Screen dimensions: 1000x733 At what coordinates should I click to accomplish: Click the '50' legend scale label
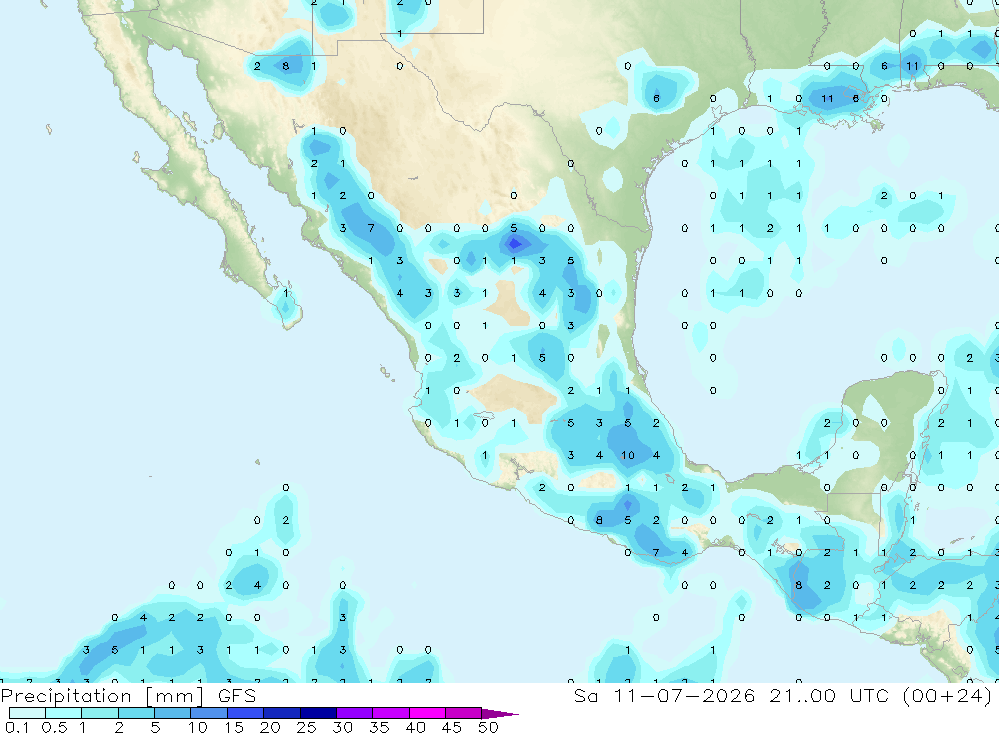488,727
